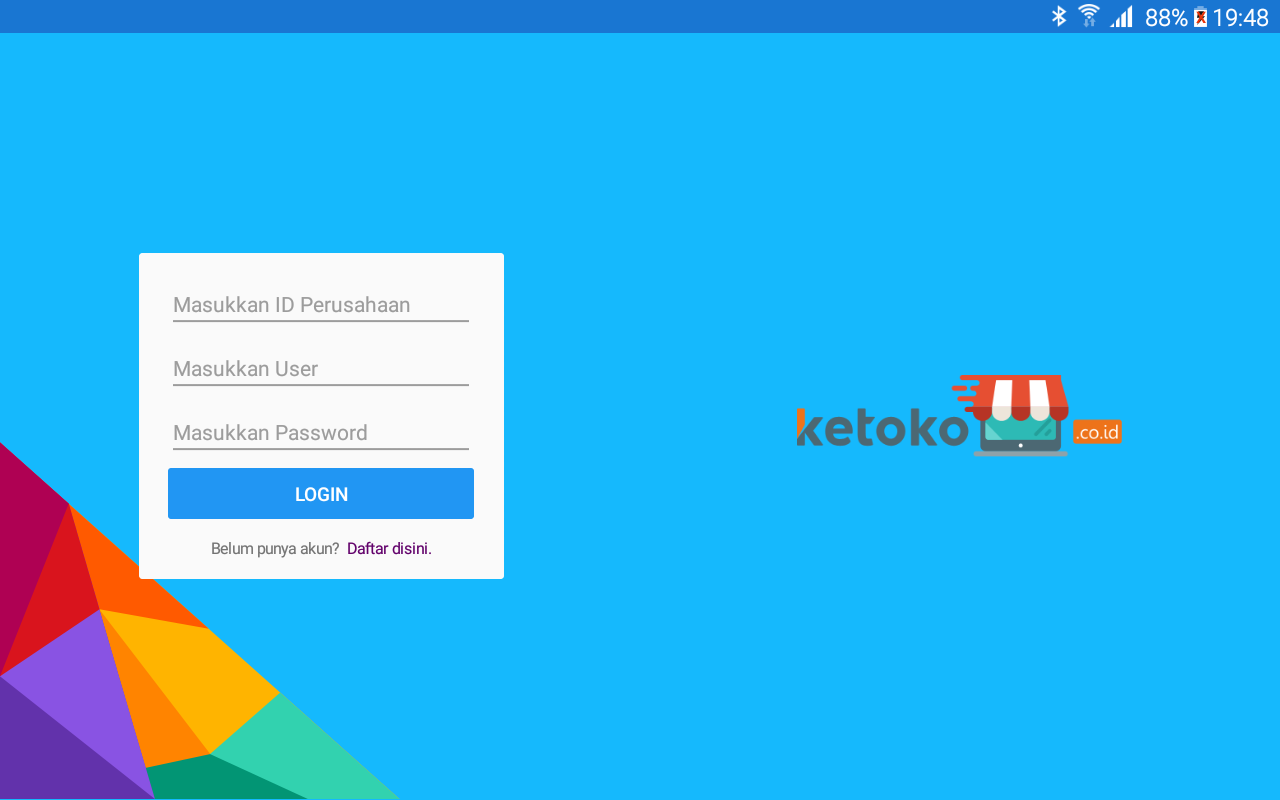The height and width of the screenshot is (800, 1280).
Task: Tap the Bluetooth status bar icon
Action: (x=1059, y=16)
